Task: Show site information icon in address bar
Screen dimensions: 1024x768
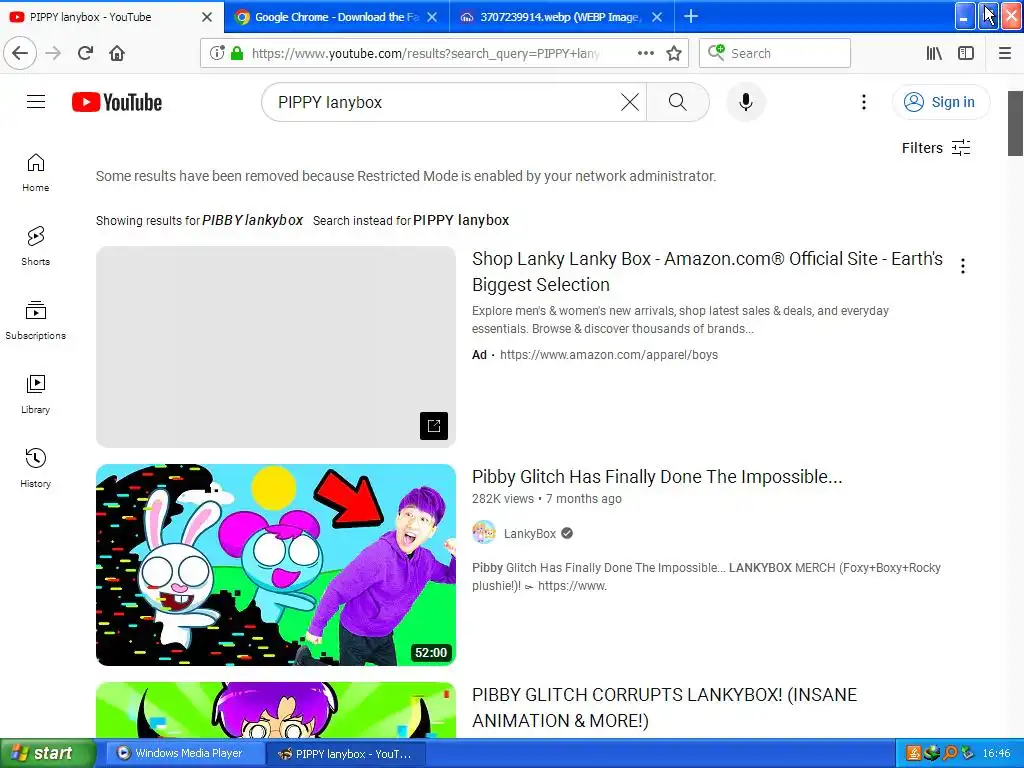Action: pyautogui.click(x=217, y=53)
